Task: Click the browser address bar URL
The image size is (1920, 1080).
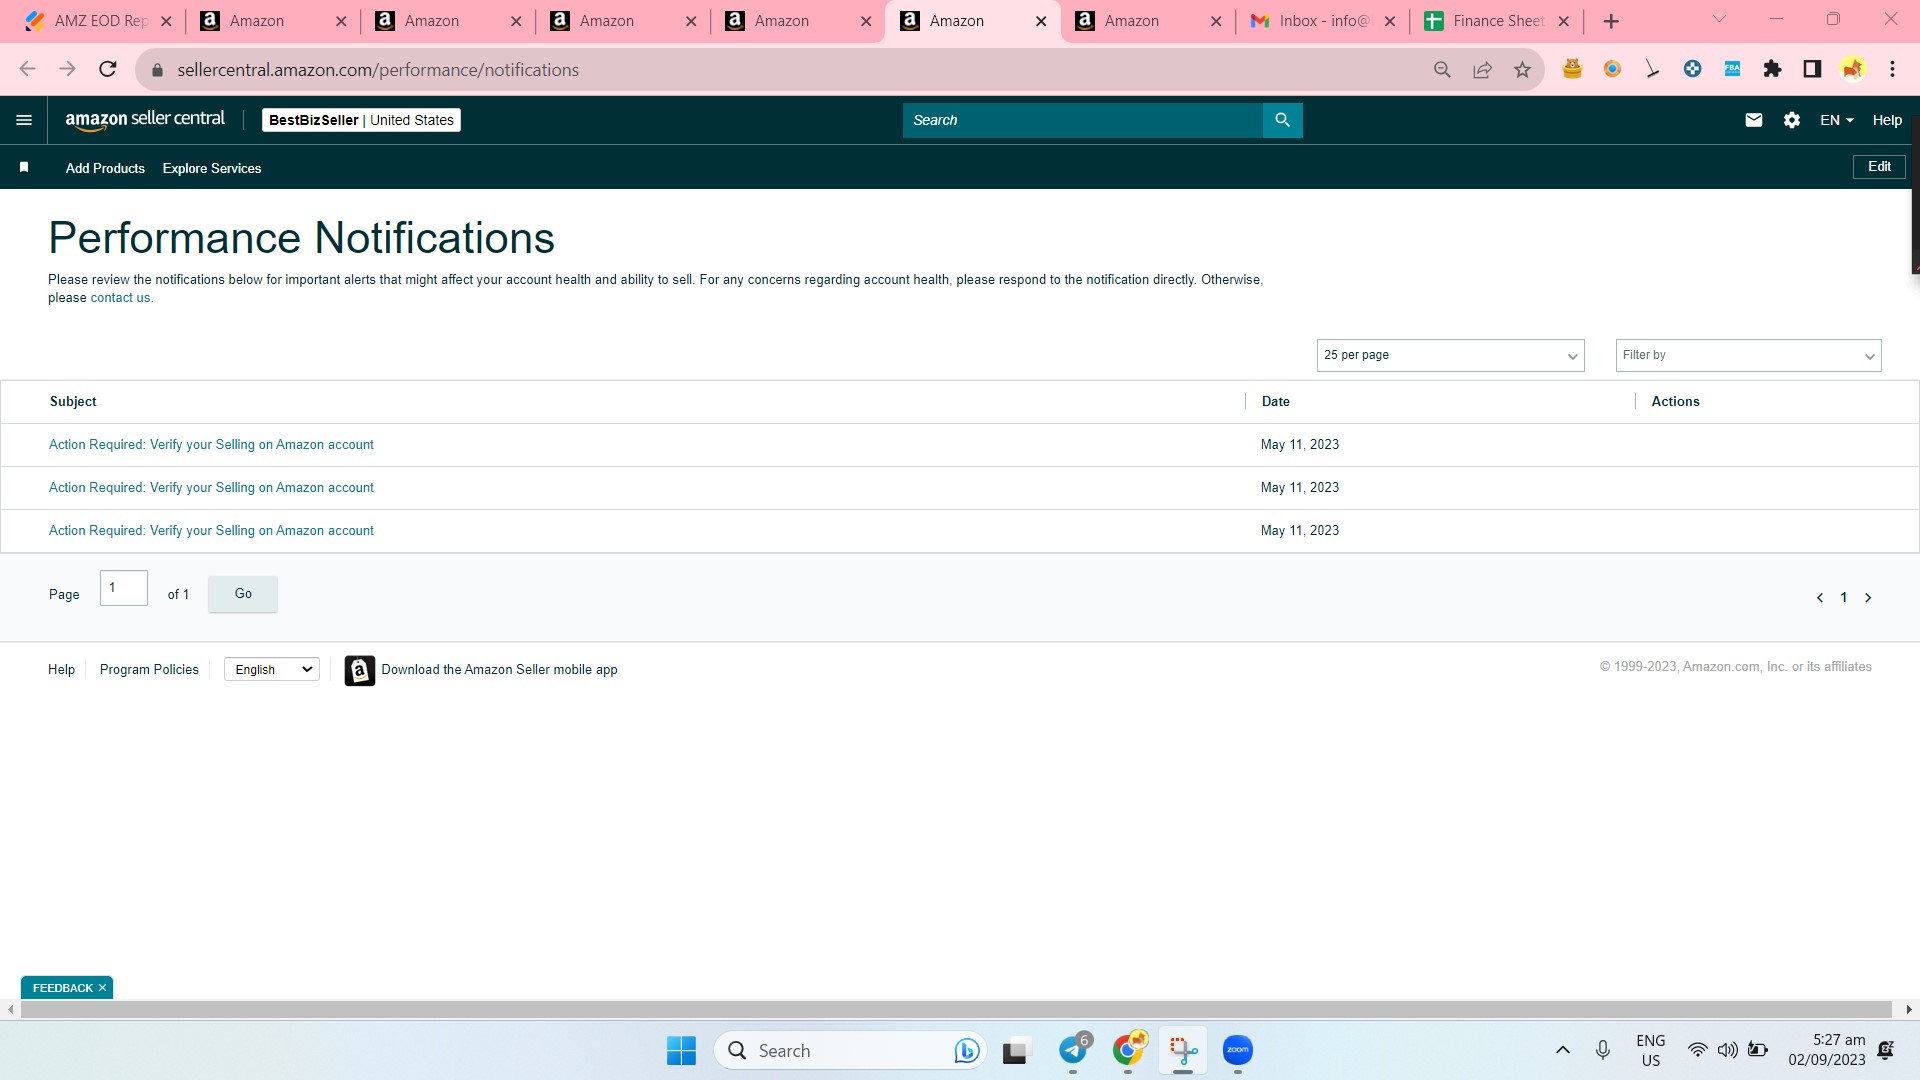Action: click(x=378, y=70)
